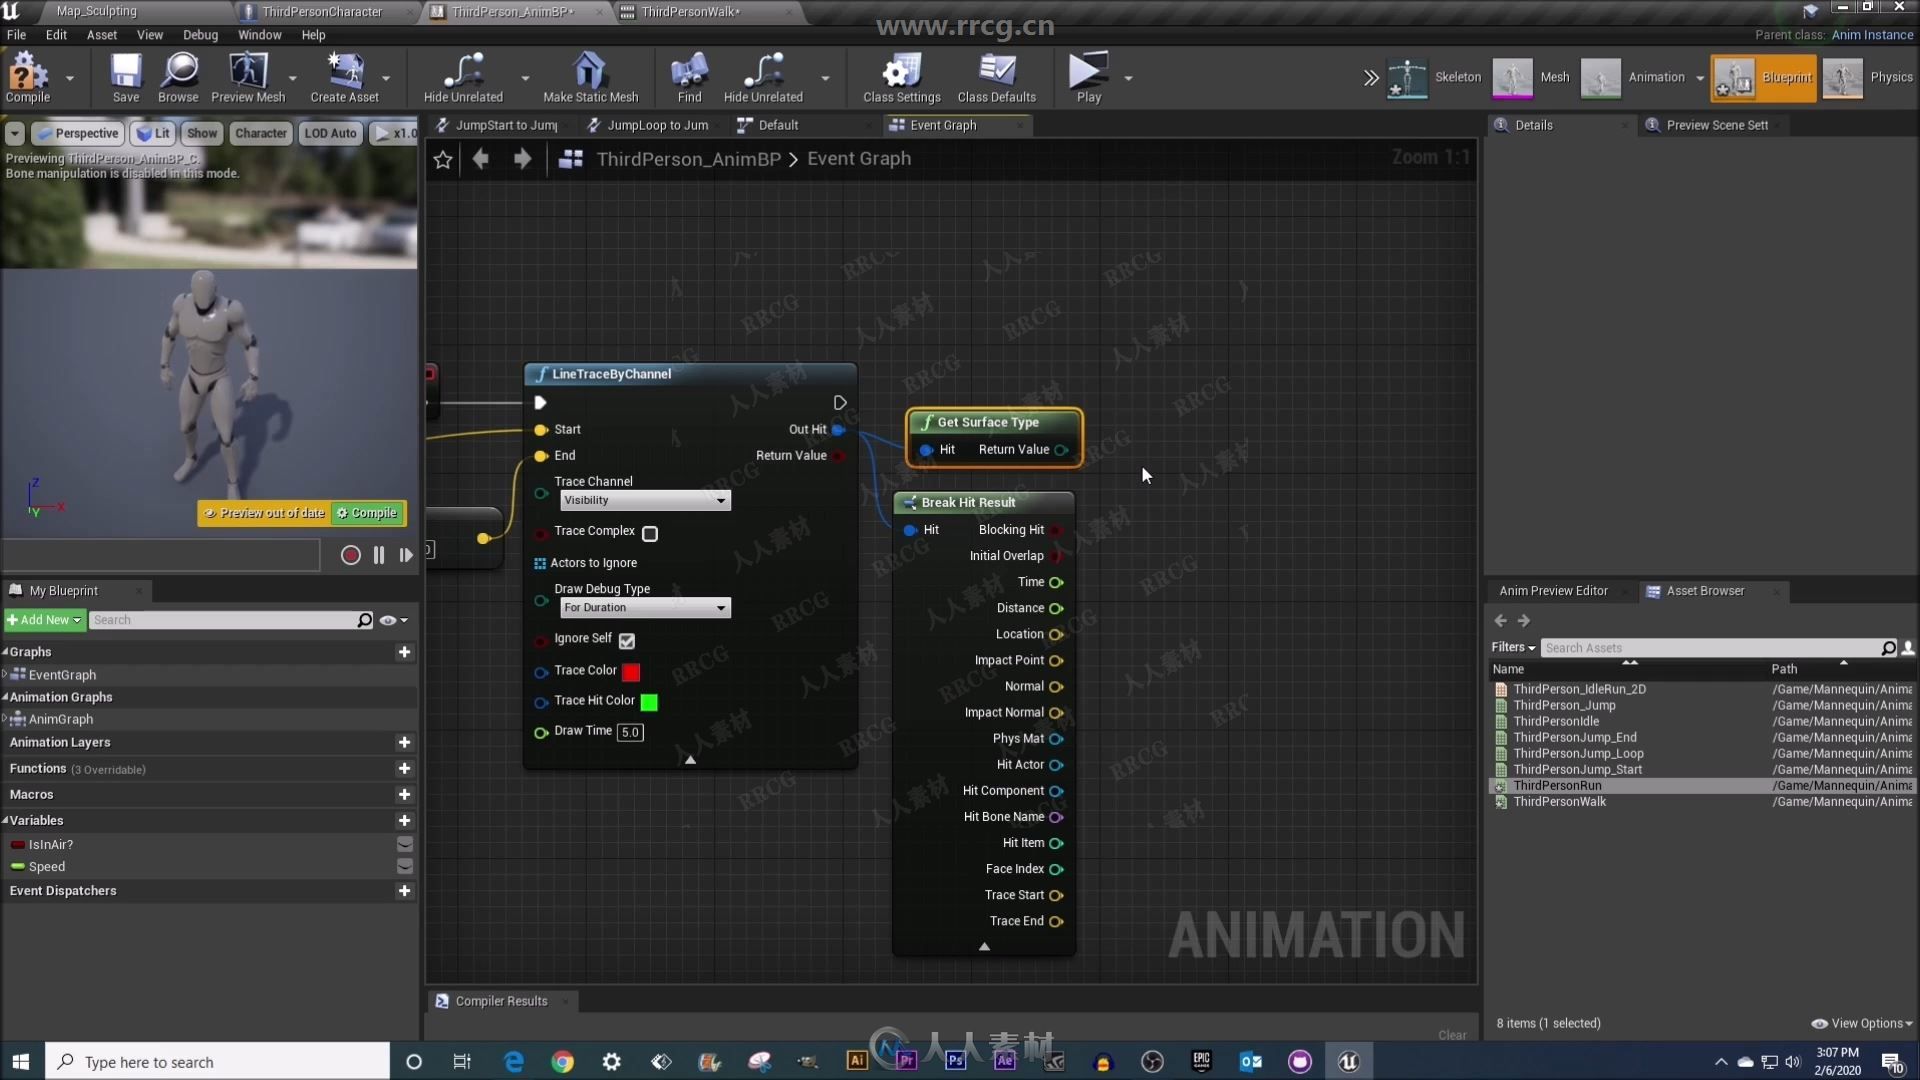Open Class Settings
Viewport: 1920px width, 1080px height.
(x=902, y=77)
